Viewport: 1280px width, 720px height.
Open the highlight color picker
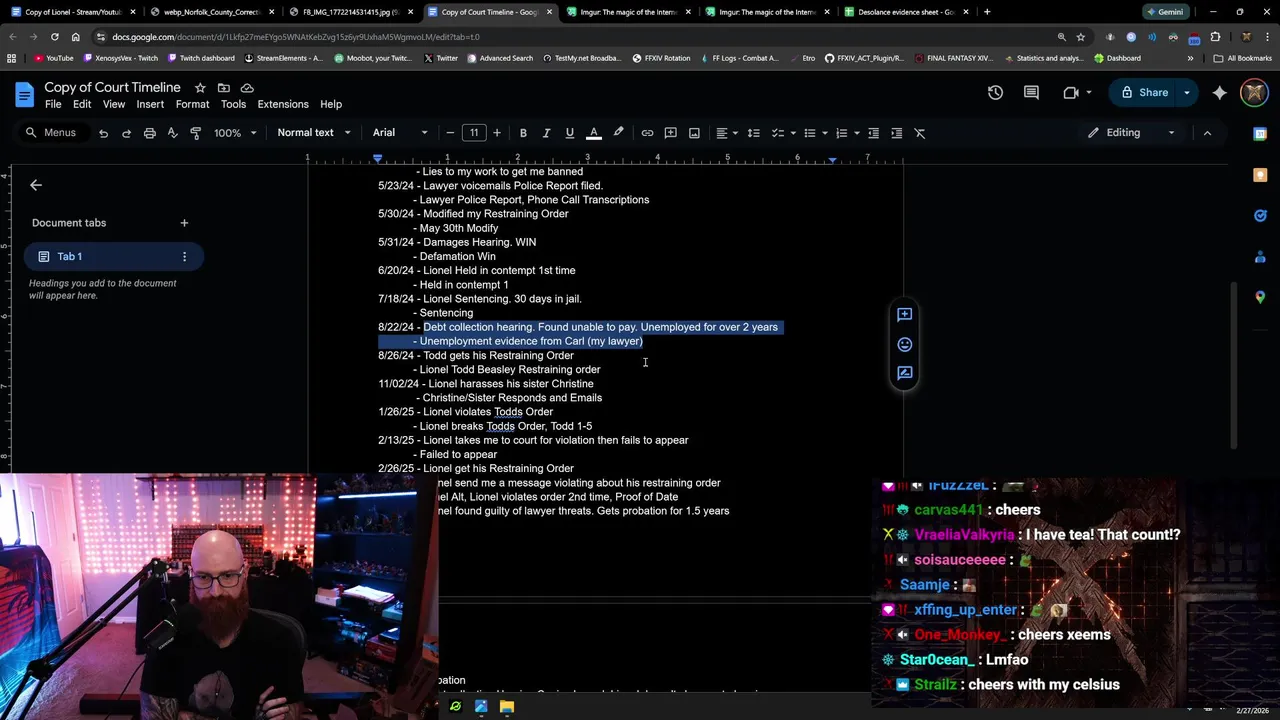coord(618,133)
